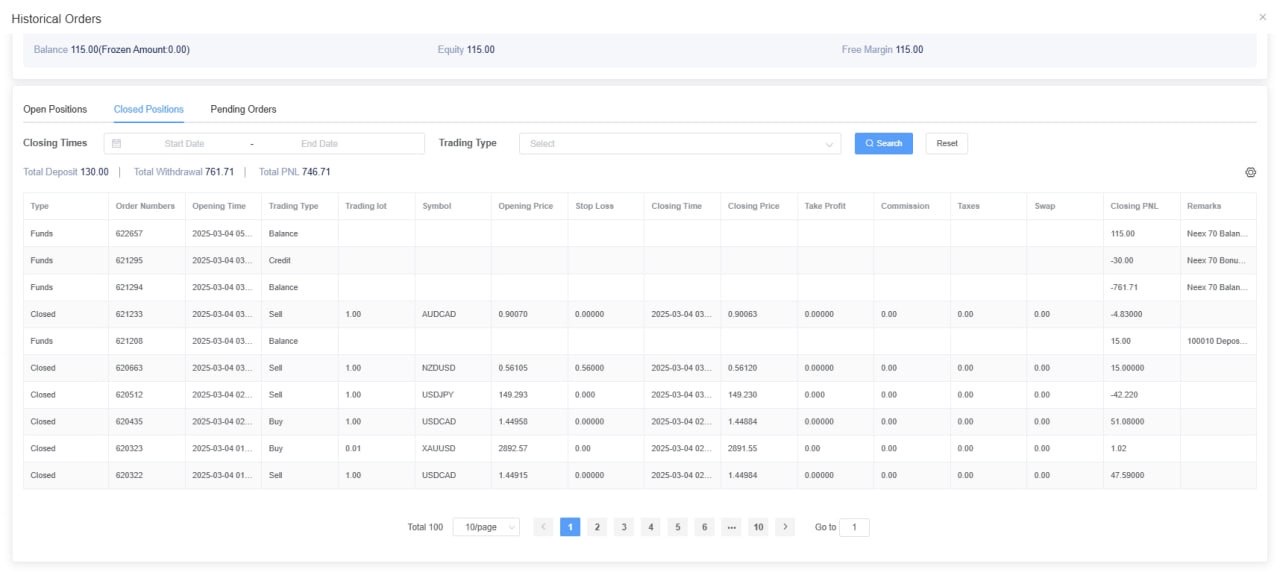Click the calendar icon in date range

pos(117,143)
